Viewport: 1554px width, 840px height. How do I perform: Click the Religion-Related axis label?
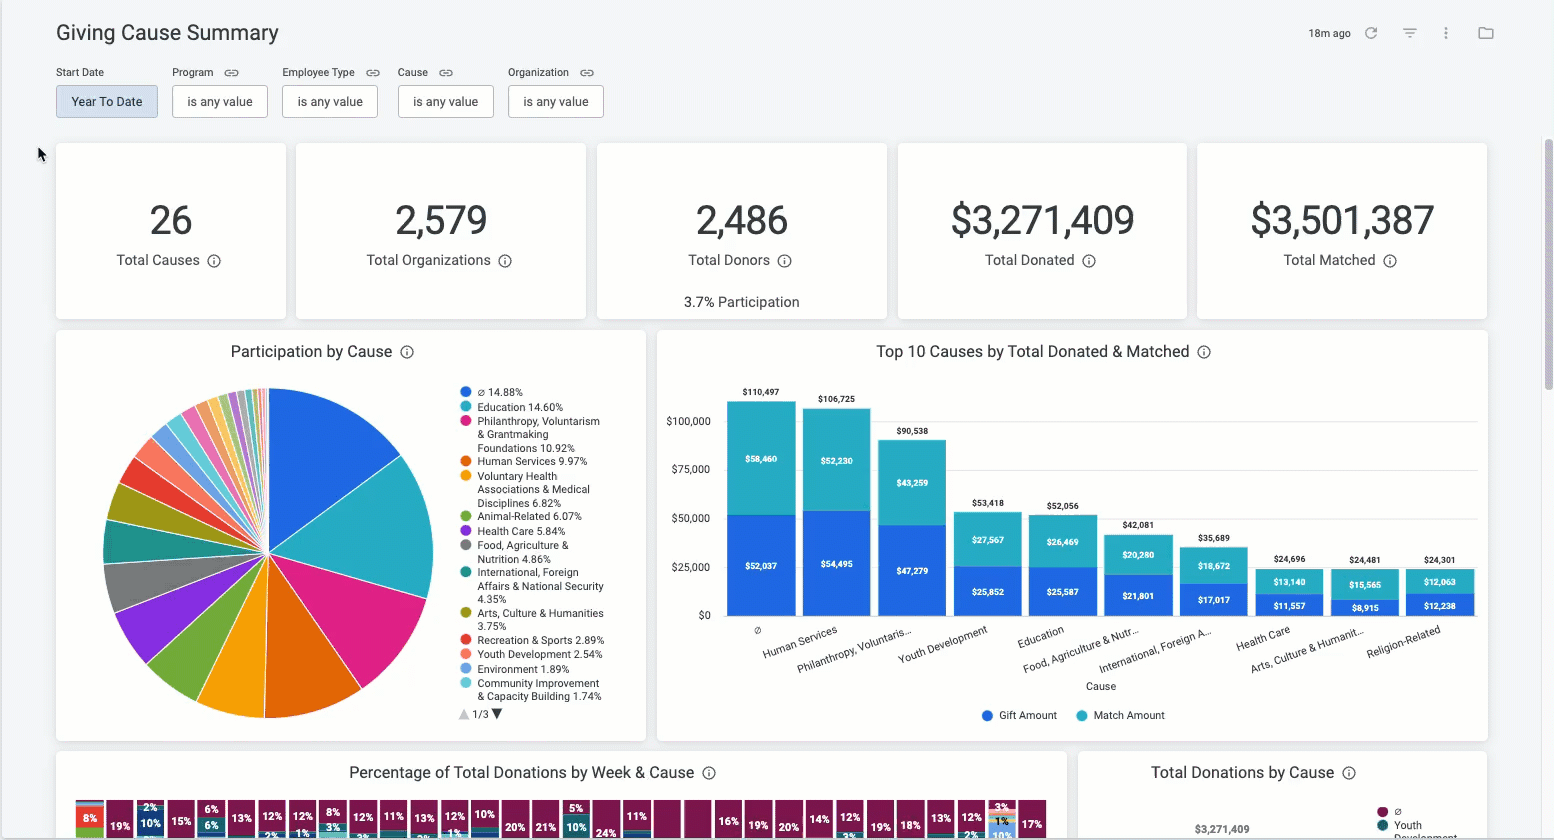tap(1404, 642)
